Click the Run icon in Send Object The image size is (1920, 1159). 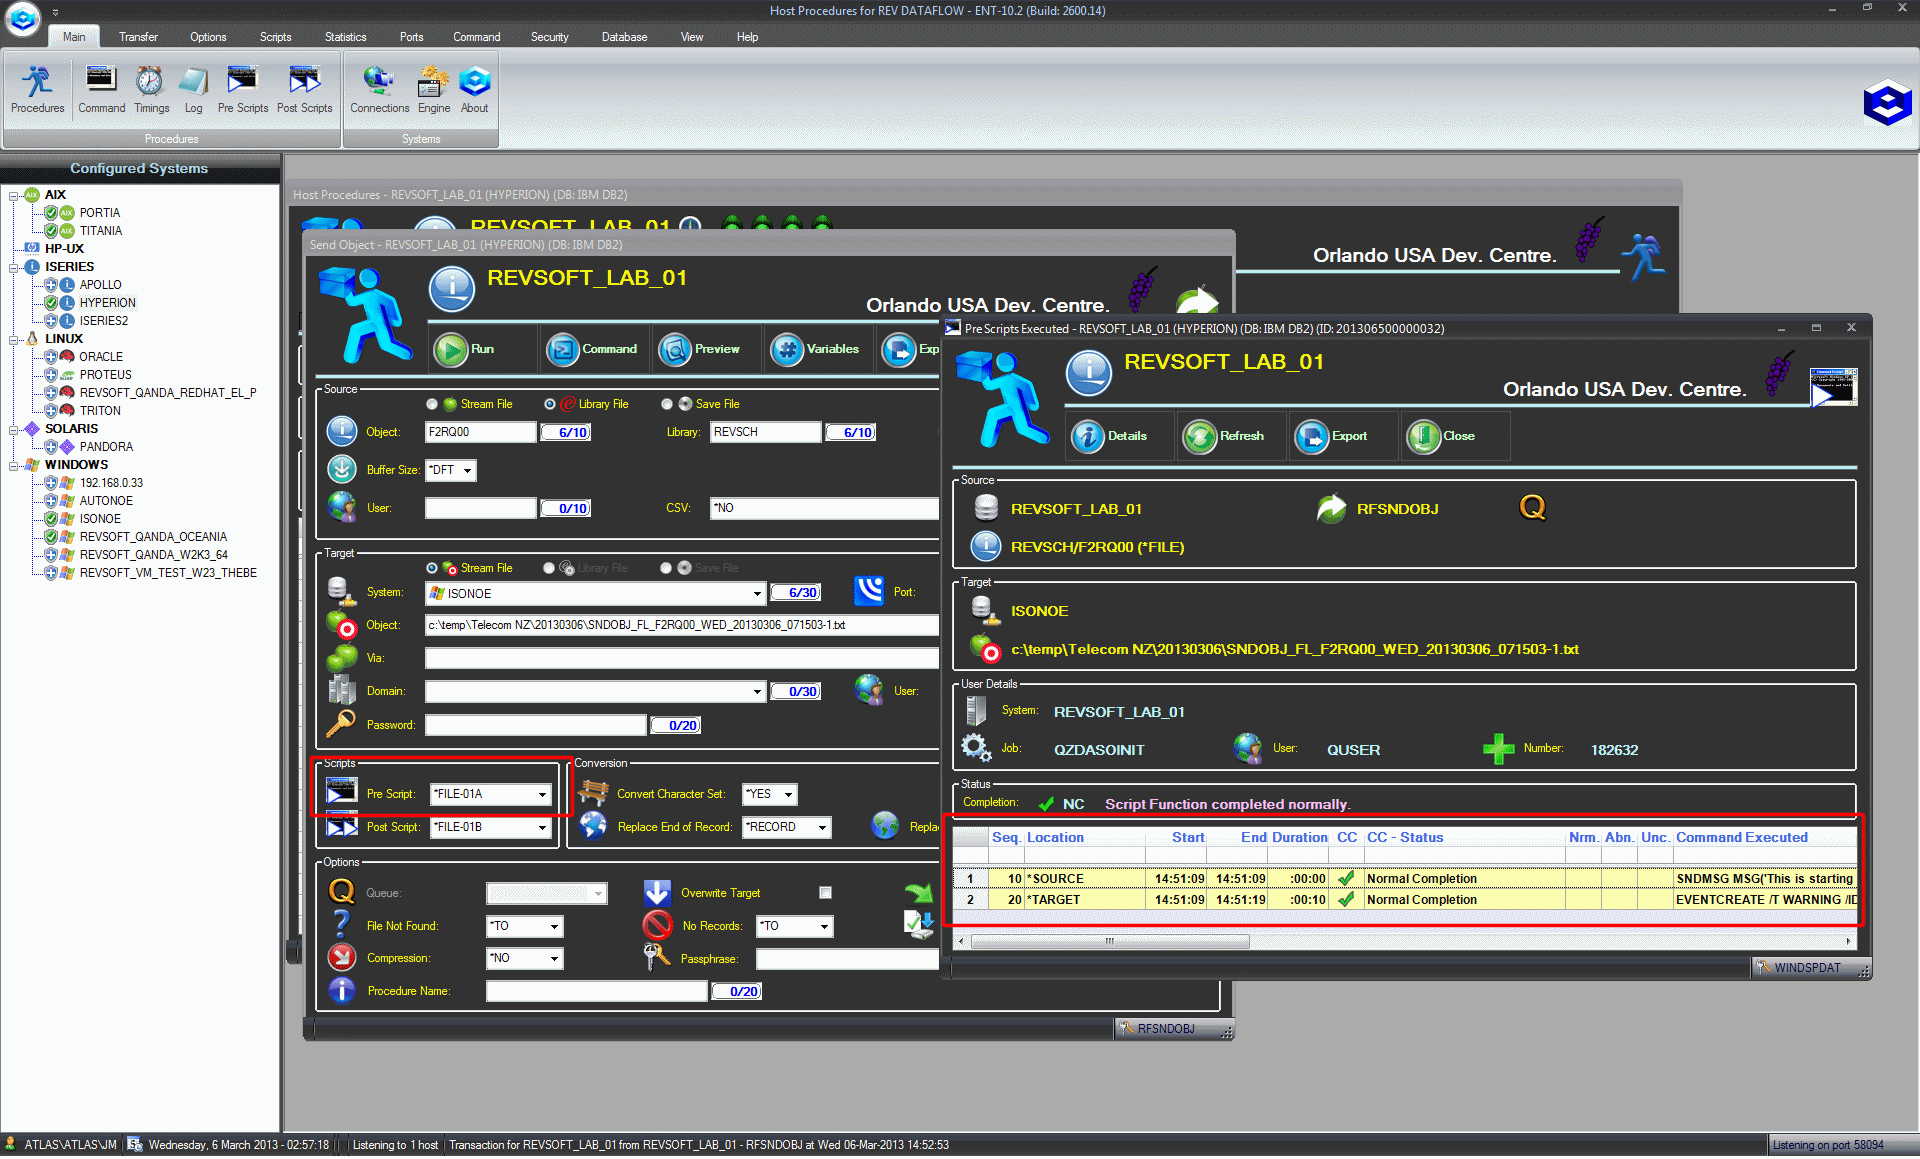[453, 349]
